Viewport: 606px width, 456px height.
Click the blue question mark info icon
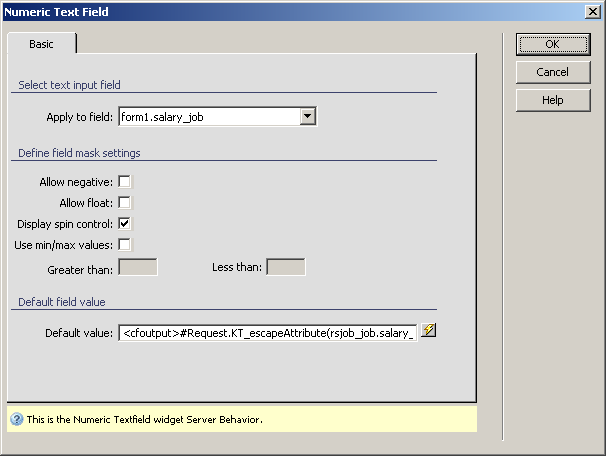click(16, 420)
